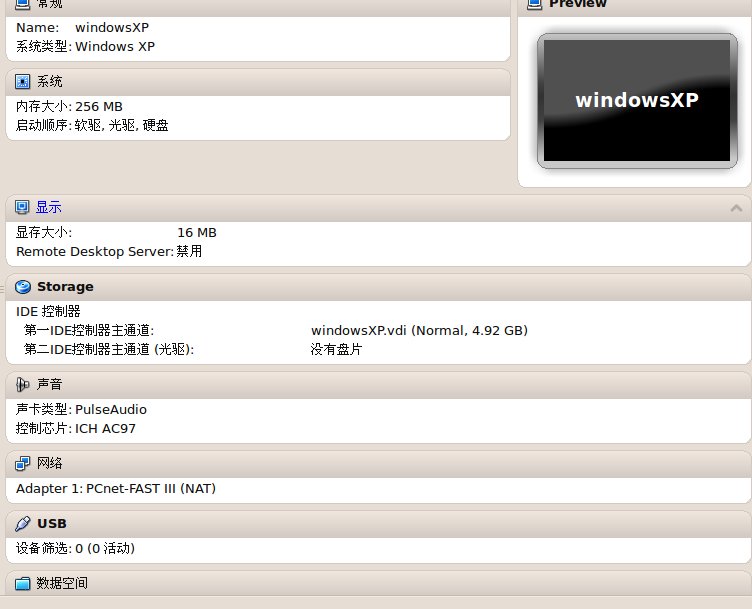Viewport: 752px width, 609px height.
Task: Collapse the 显示 section with chevron
Action: coord(736,208)
